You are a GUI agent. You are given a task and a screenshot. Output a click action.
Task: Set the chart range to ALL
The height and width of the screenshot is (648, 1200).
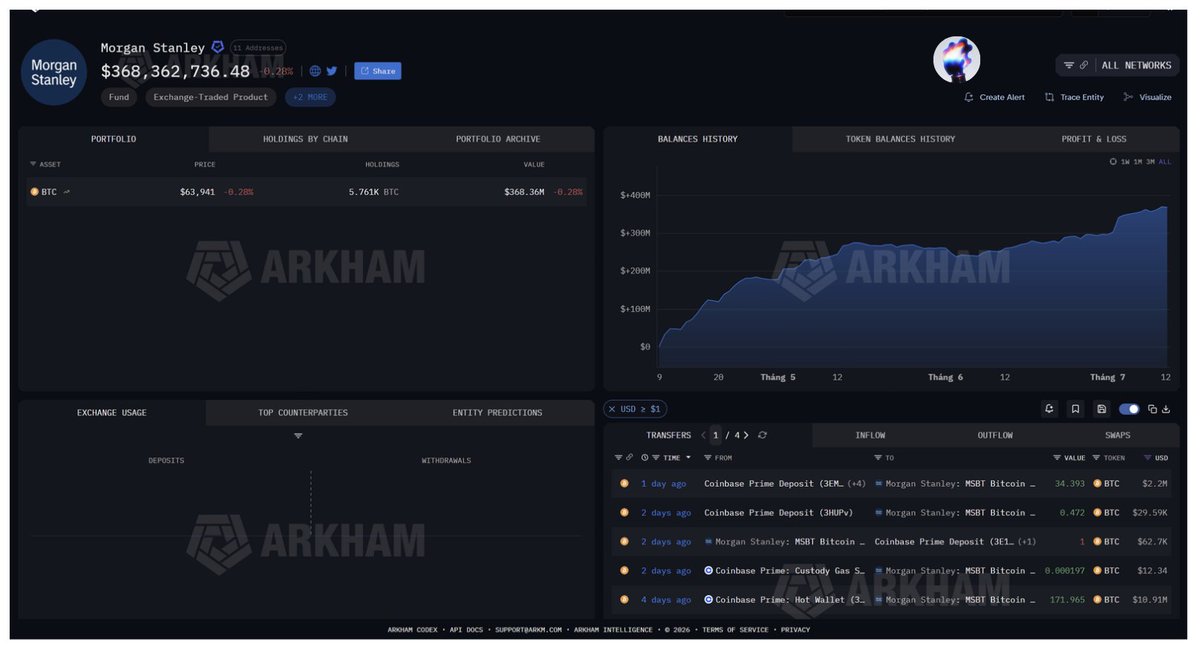[1165, 161]
